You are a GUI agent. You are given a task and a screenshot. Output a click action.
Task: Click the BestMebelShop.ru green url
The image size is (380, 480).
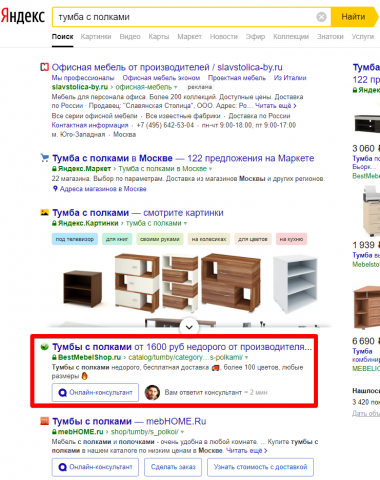tap(89, 357)
